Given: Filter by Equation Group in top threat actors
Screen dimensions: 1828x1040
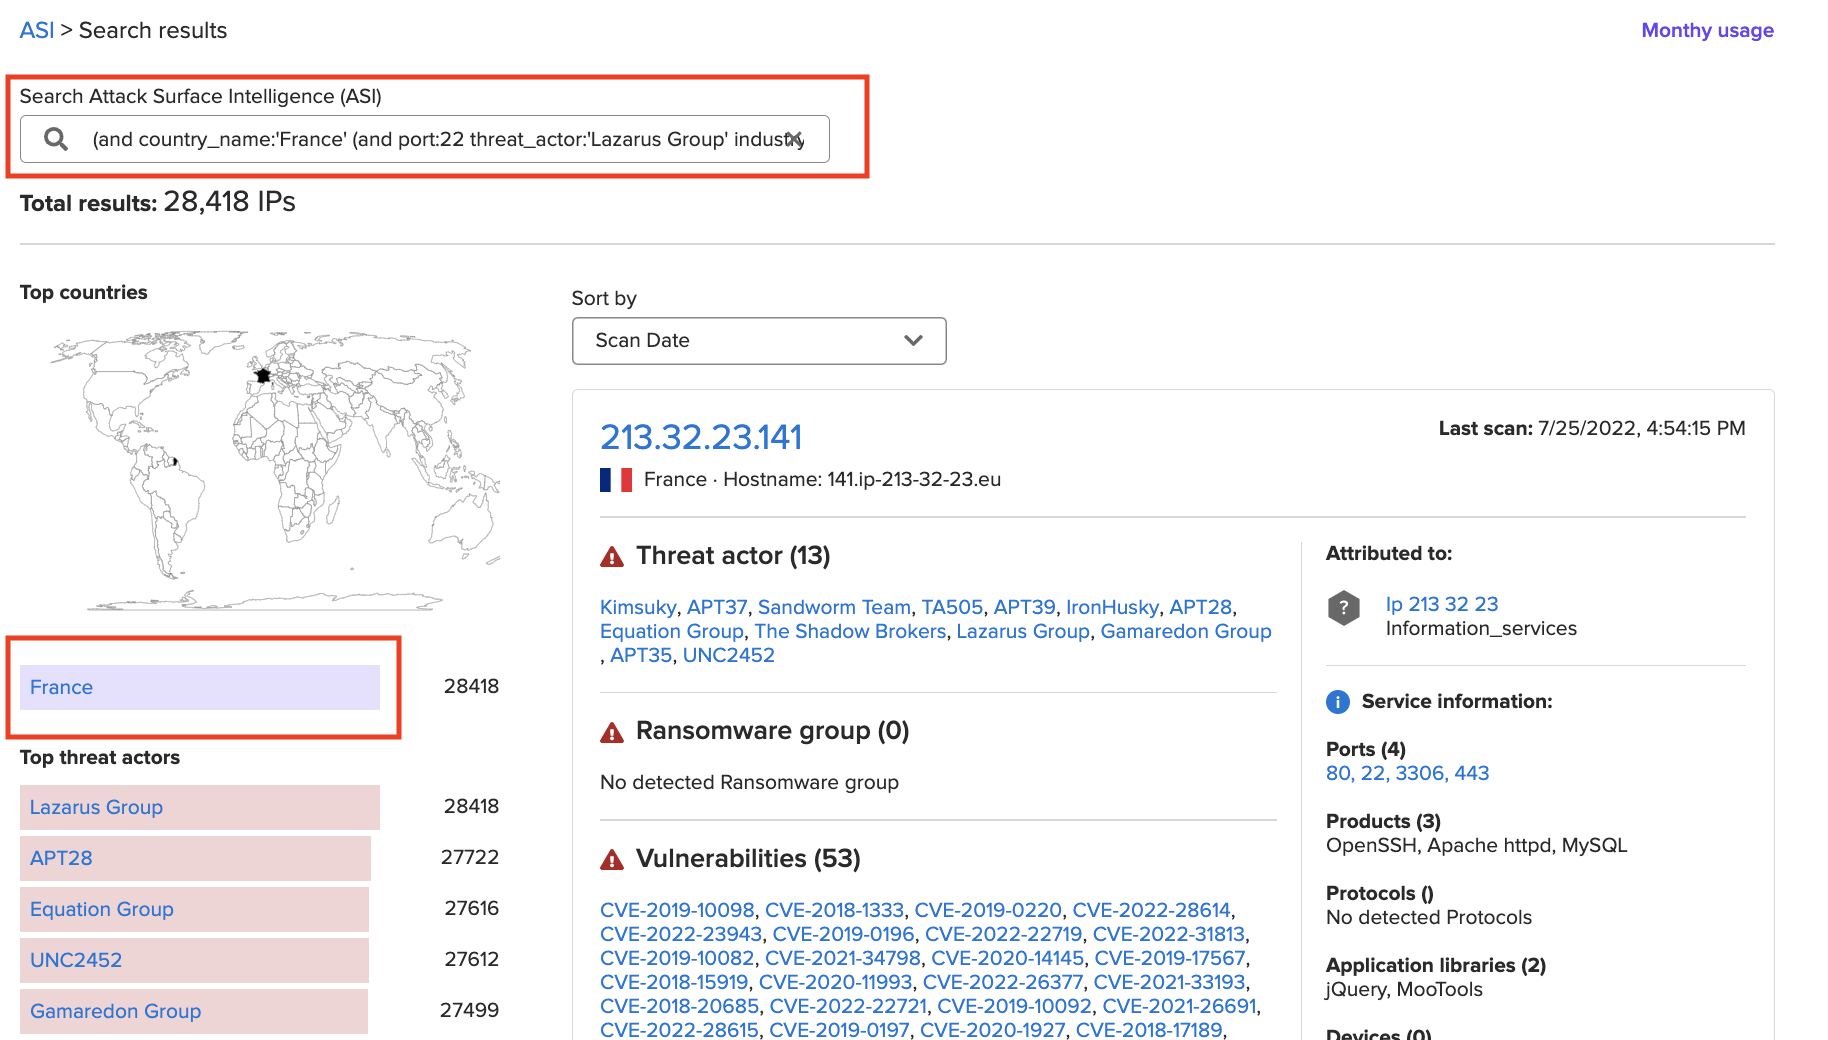Looking at the screenshot, I should (194, 909).
